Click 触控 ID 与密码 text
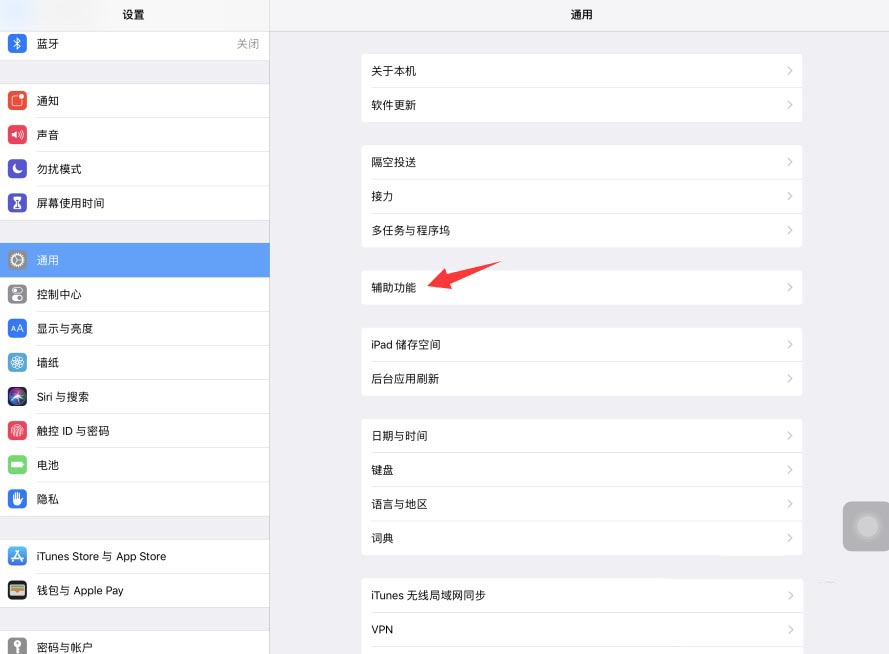The height and width of the screenshot is (654, 889). coord(73,431)
